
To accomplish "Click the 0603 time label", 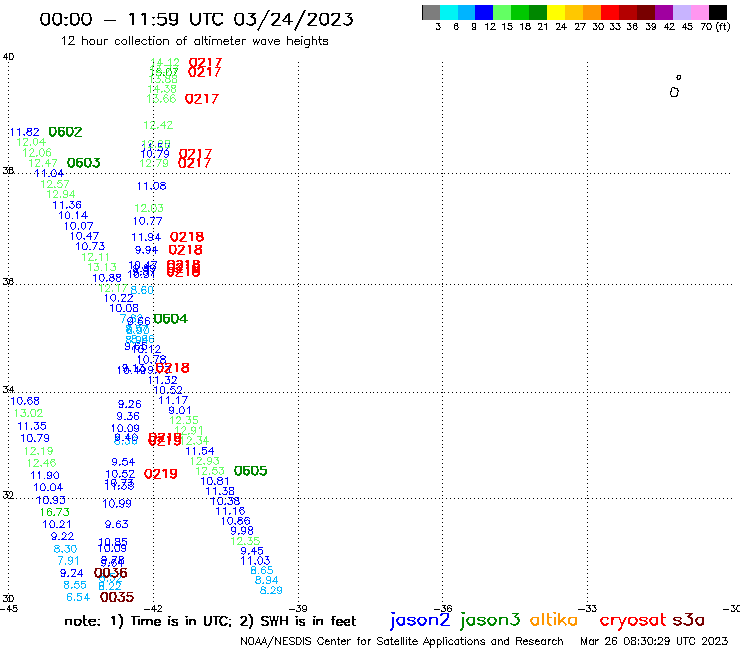I will pos(84,163).
